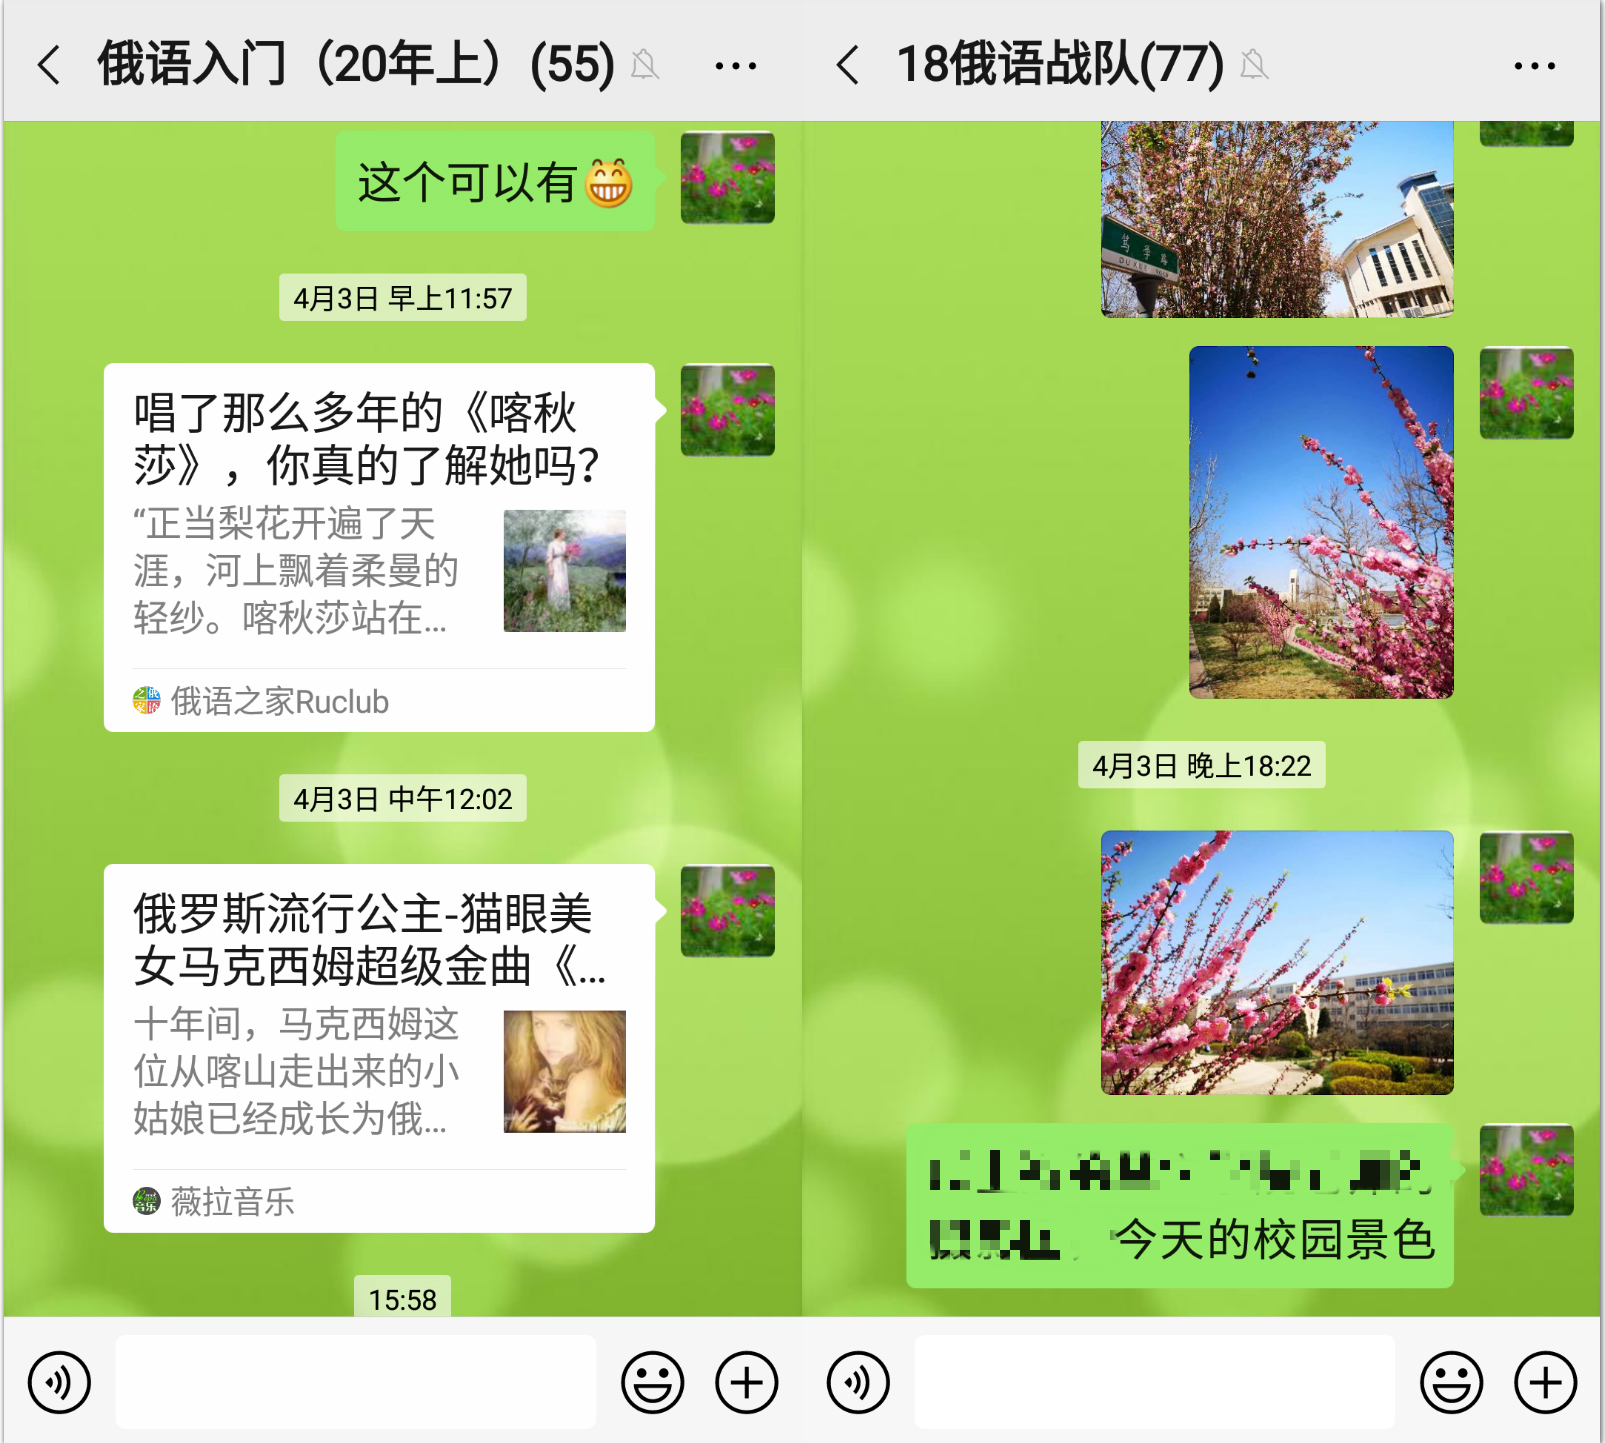Tap message text field in left chat
Image resolution: width=1605 pixels, height=1443 pixels.
355,1383
